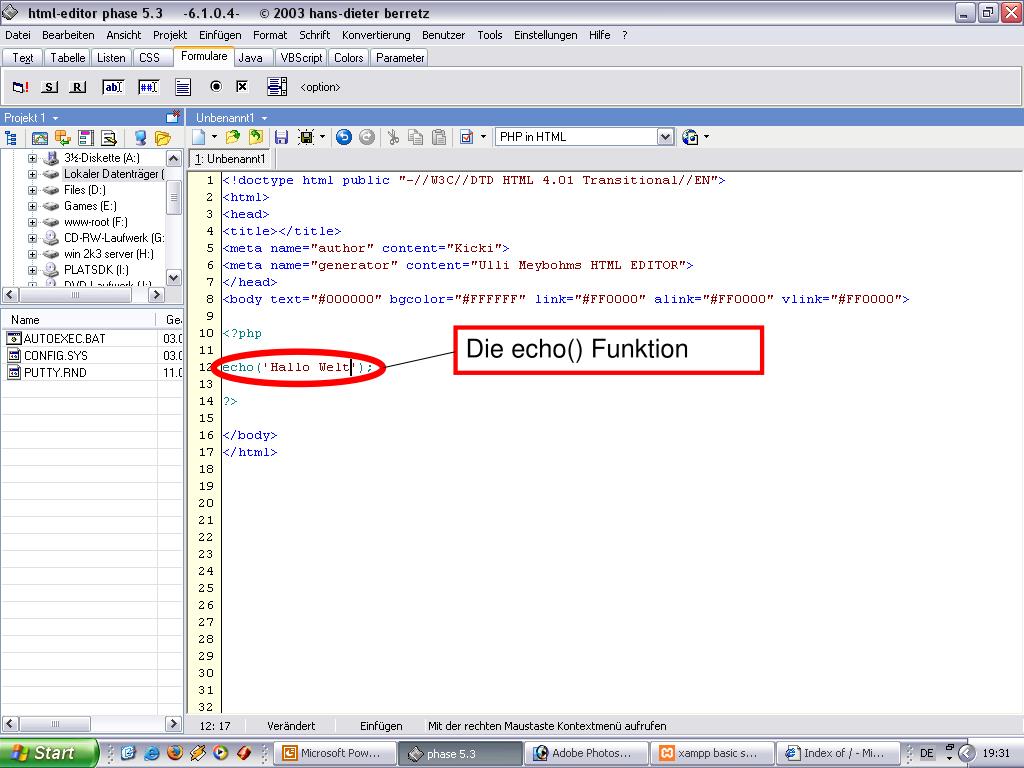Open the save all dropdown arrow
The image size is (1024, 768).
[322, 137]
